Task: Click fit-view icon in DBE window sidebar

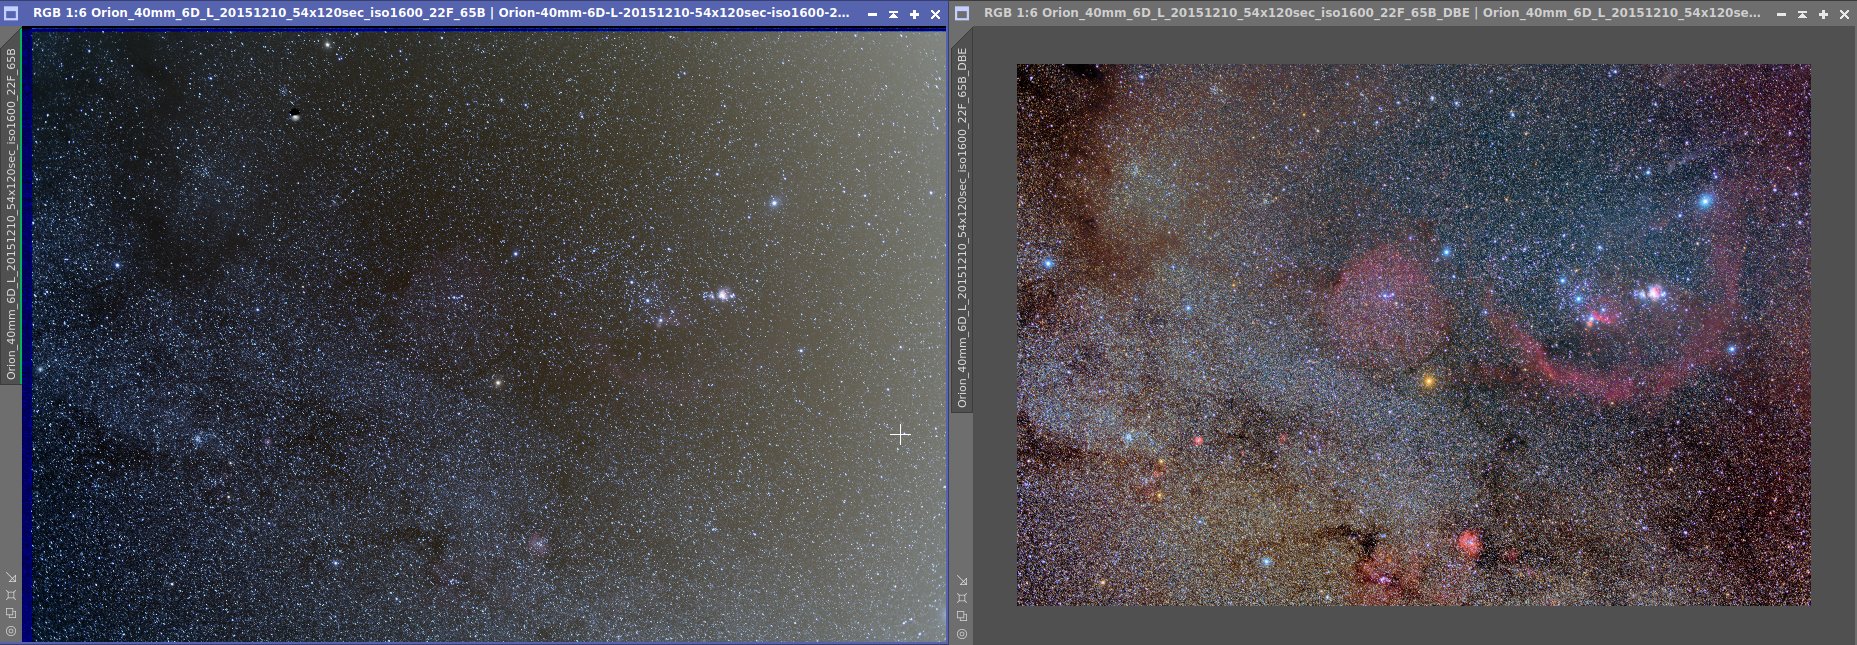Action: click(x=962, y=598)
